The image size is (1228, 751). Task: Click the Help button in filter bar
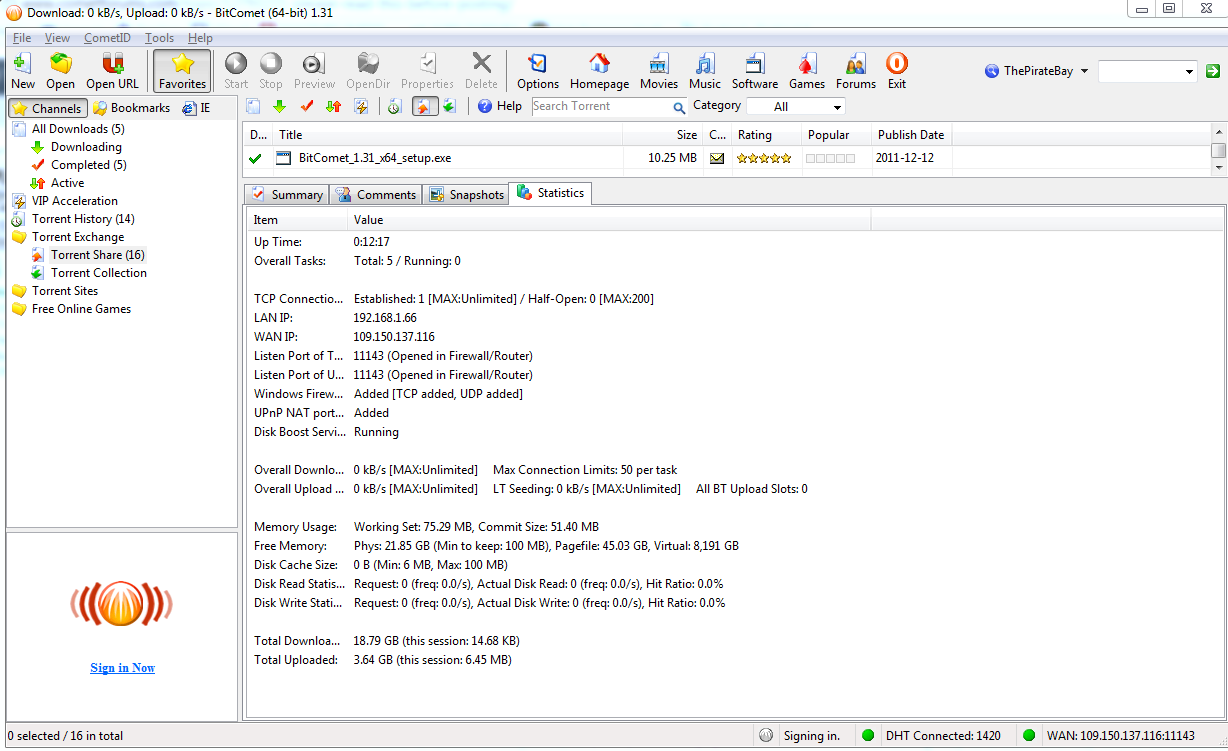499,106
